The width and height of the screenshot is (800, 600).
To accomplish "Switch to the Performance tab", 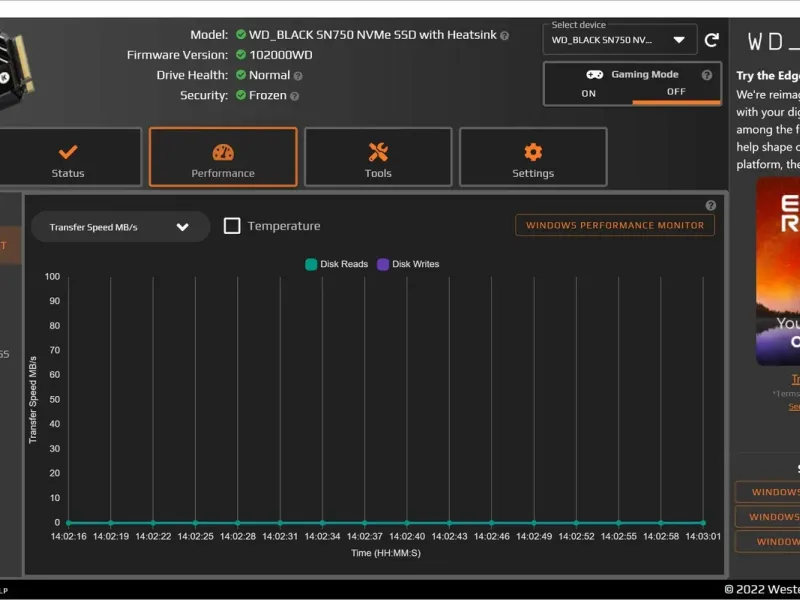I will (x=223, y=157).
